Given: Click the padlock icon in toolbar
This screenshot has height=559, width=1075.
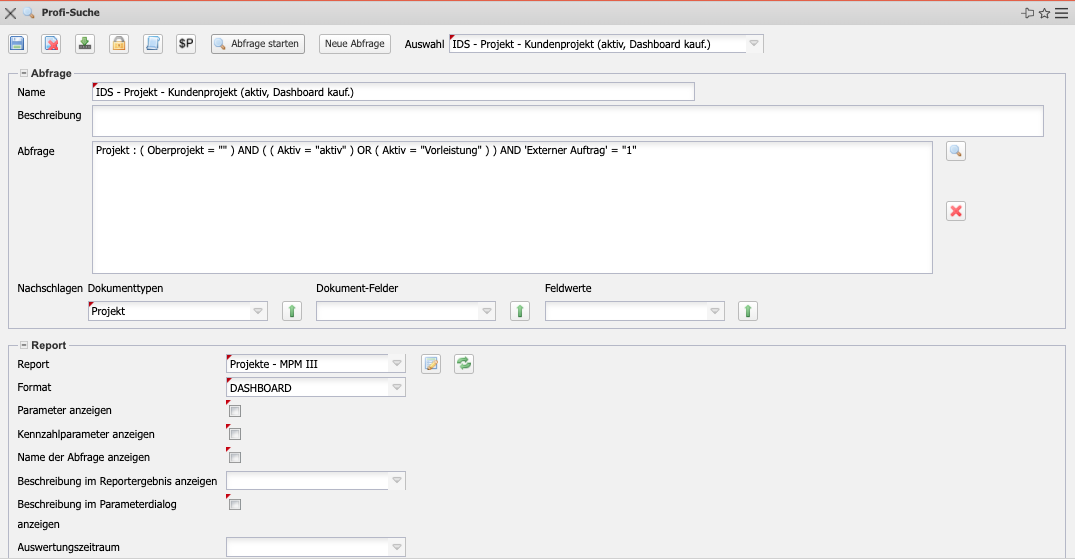Looking at the screenshot, I should click(119, 44).
